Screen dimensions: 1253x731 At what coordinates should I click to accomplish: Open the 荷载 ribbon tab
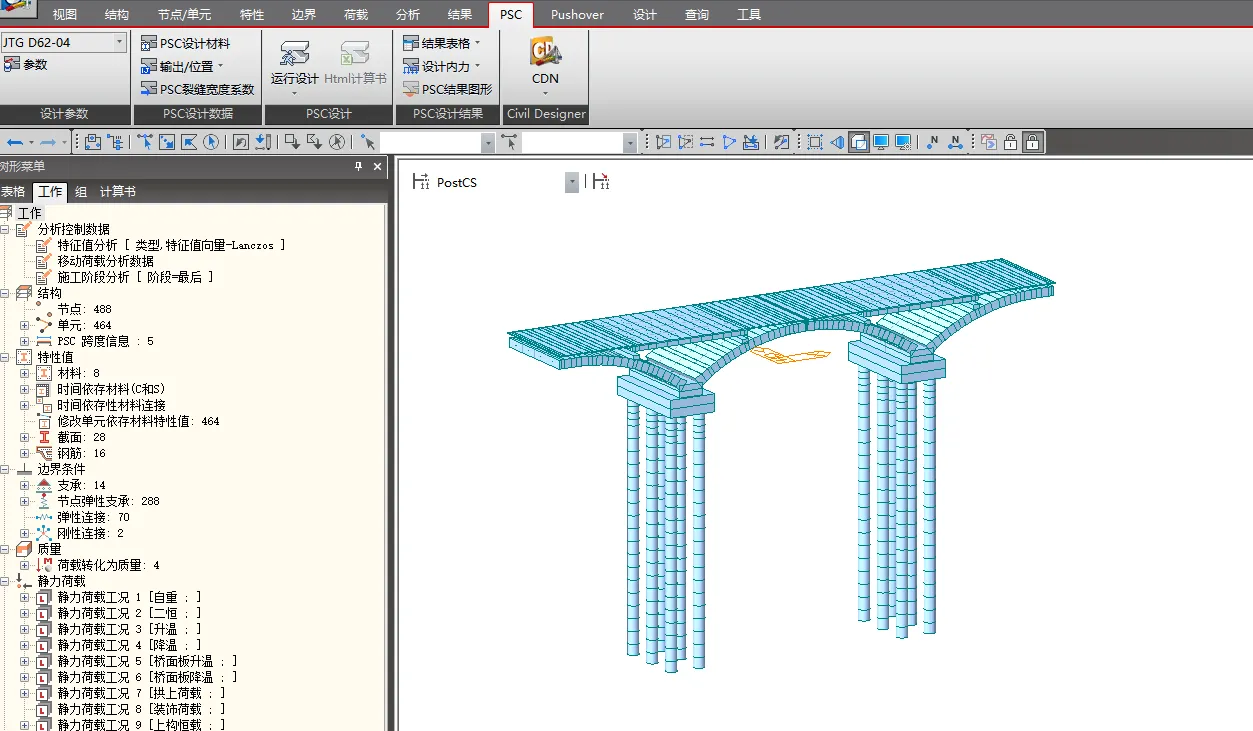click(x=356, y=15)
